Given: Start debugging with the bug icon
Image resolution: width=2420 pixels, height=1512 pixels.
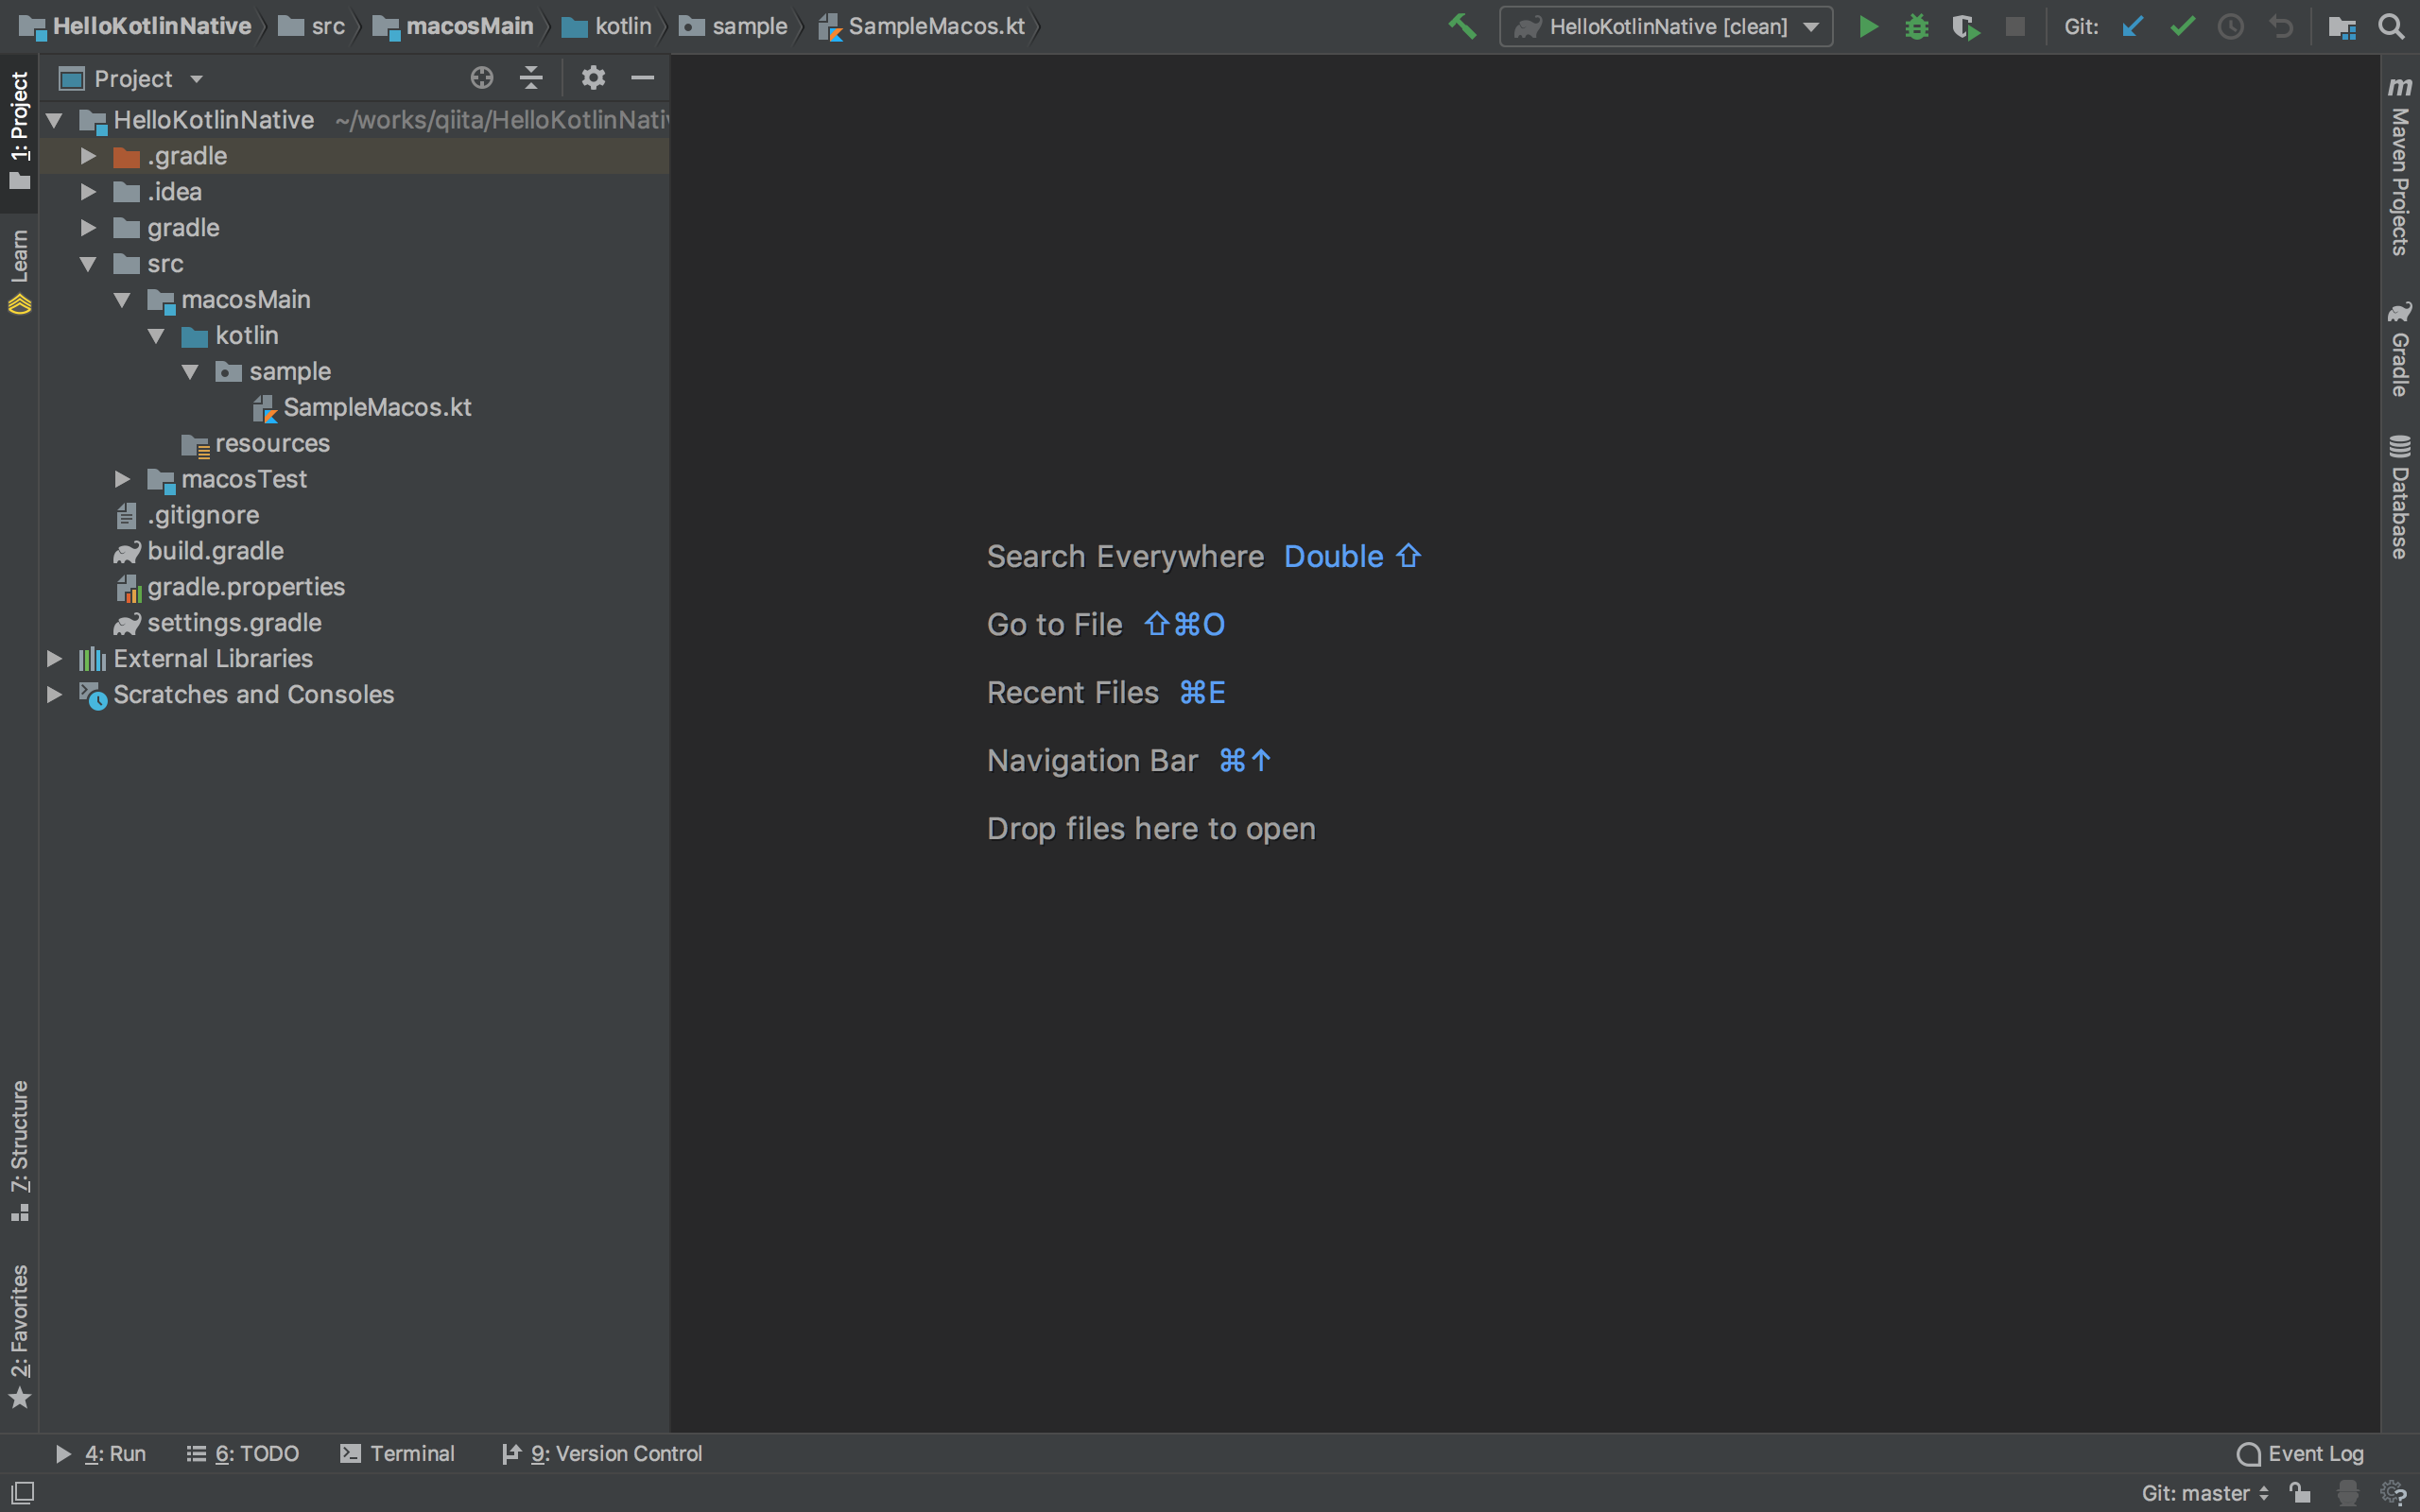Looking at the screenshot, I should [x=1916, y=26].
